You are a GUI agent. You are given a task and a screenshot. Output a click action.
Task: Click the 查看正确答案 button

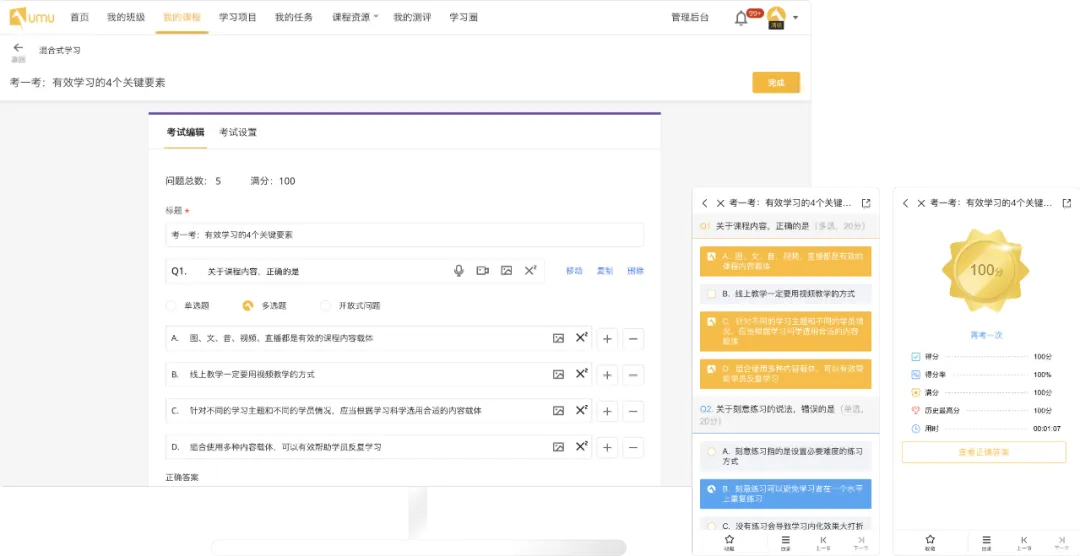coord(983,452)
